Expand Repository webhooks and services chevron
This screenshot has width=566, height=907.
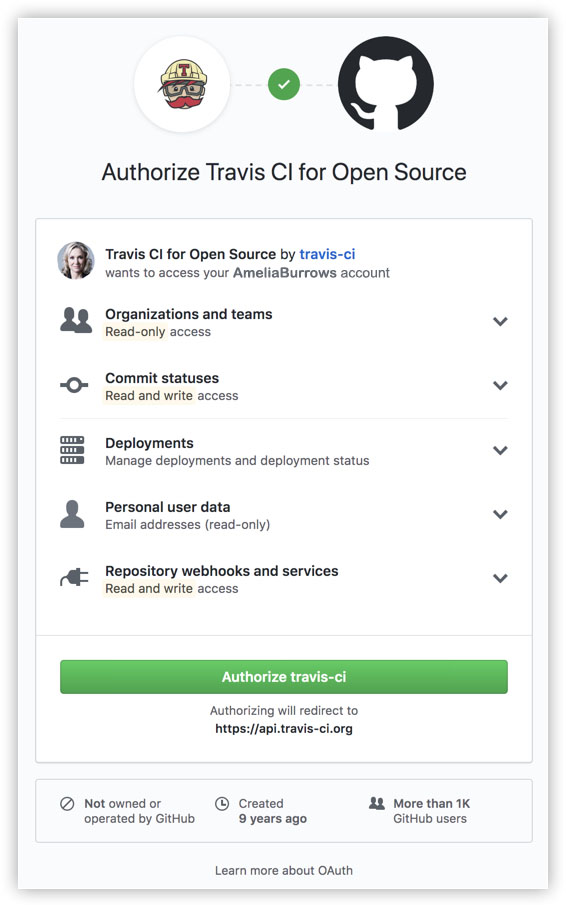500,578
